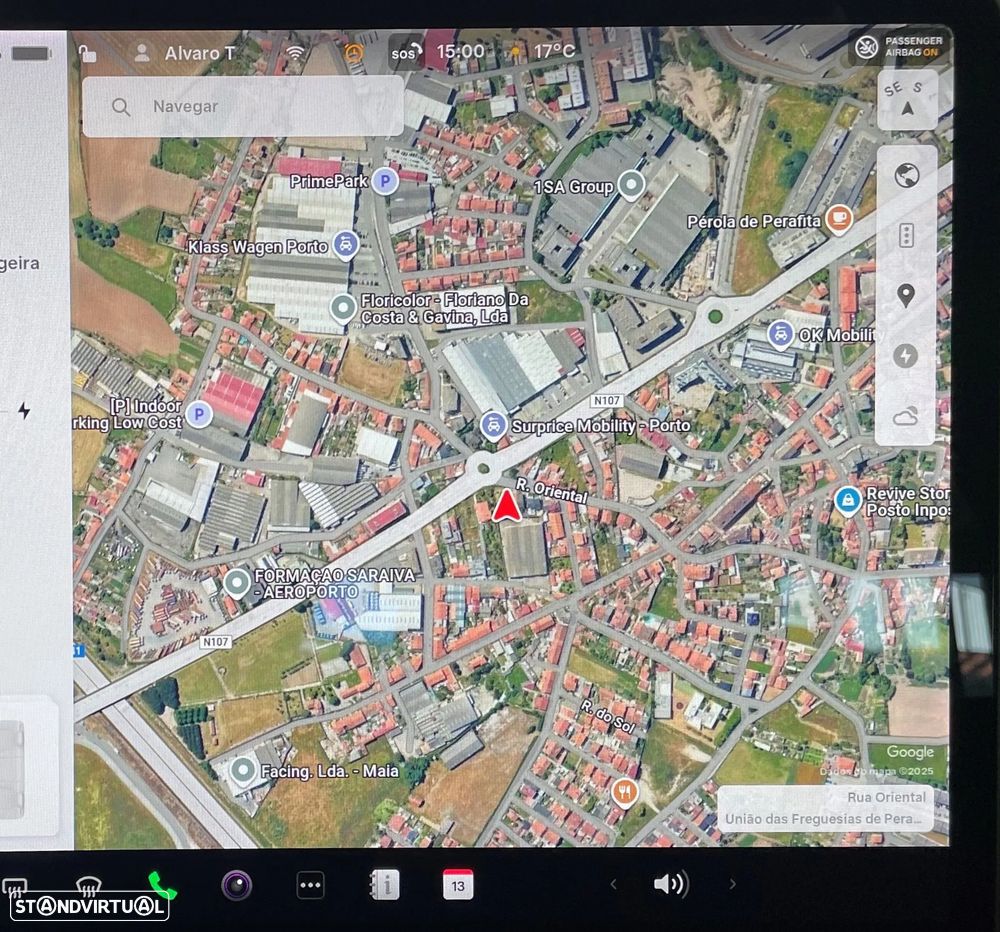
Task: Open the owner's manual app icon
Action: point(385,885)
